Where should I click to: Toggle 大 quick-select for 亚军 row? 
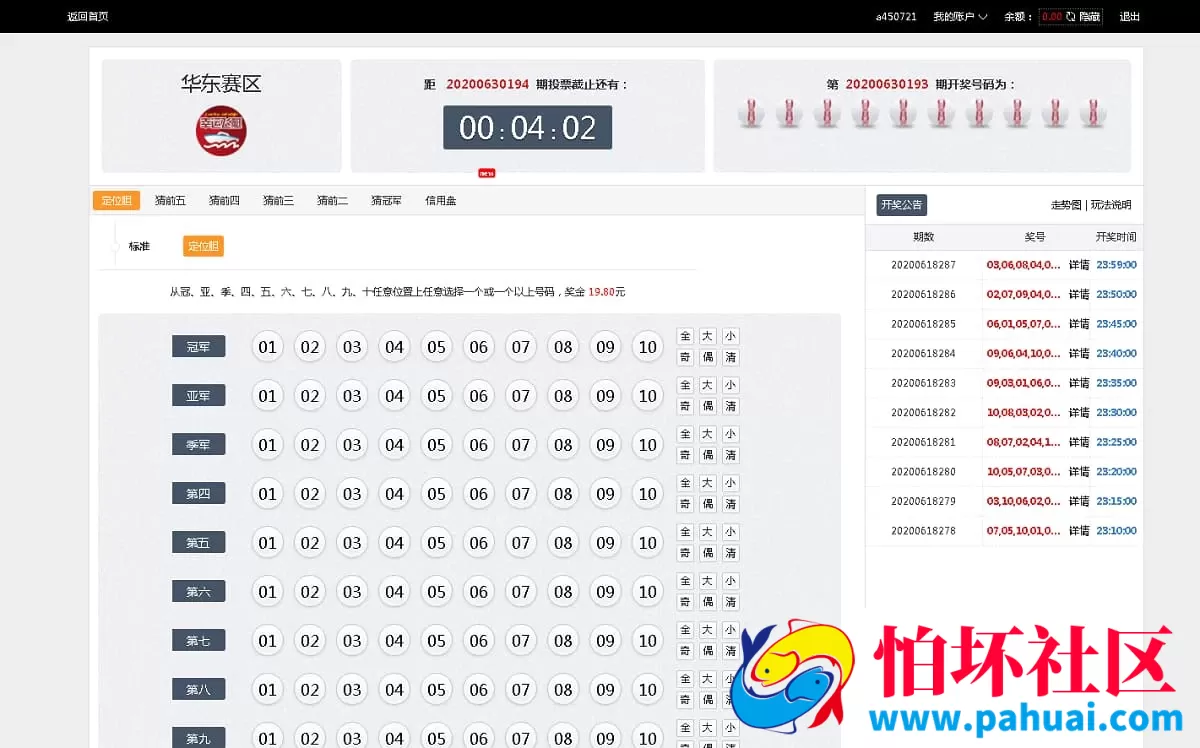point(708,385)
